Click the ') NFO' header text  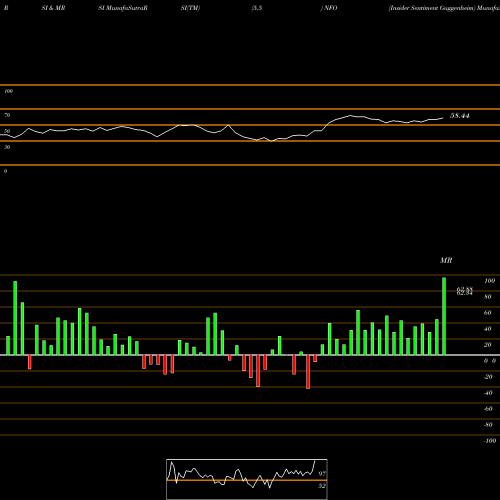point(329,8)
